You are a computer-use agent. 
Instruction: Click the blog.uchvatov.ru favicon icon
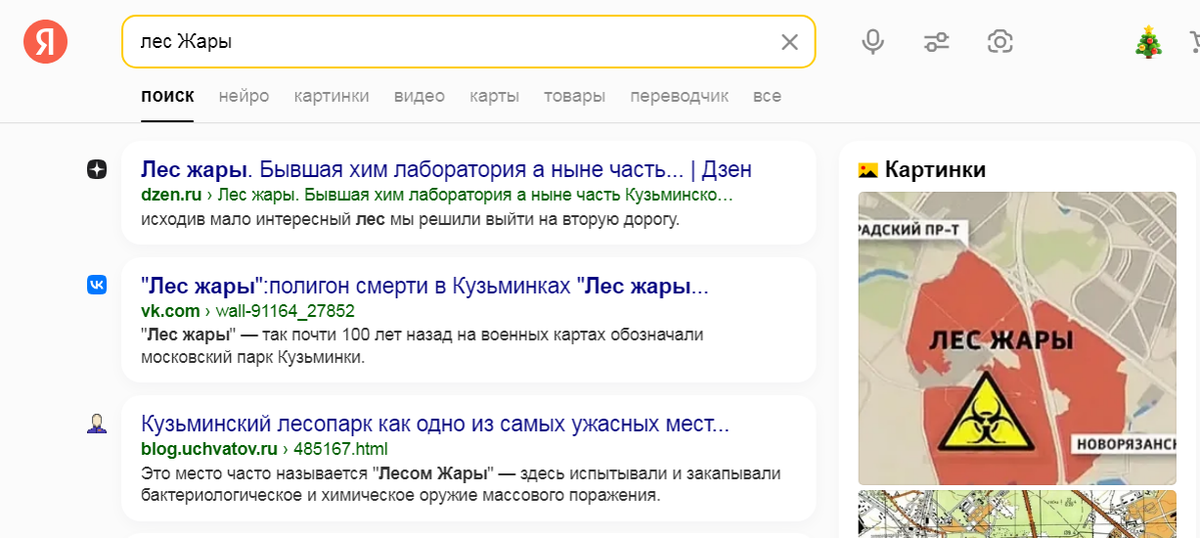[96, 424]
